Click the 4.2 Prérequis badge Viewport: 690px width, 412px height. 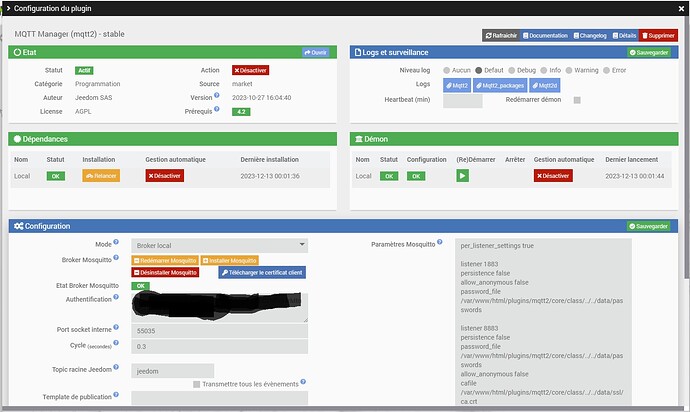point(241,112)
